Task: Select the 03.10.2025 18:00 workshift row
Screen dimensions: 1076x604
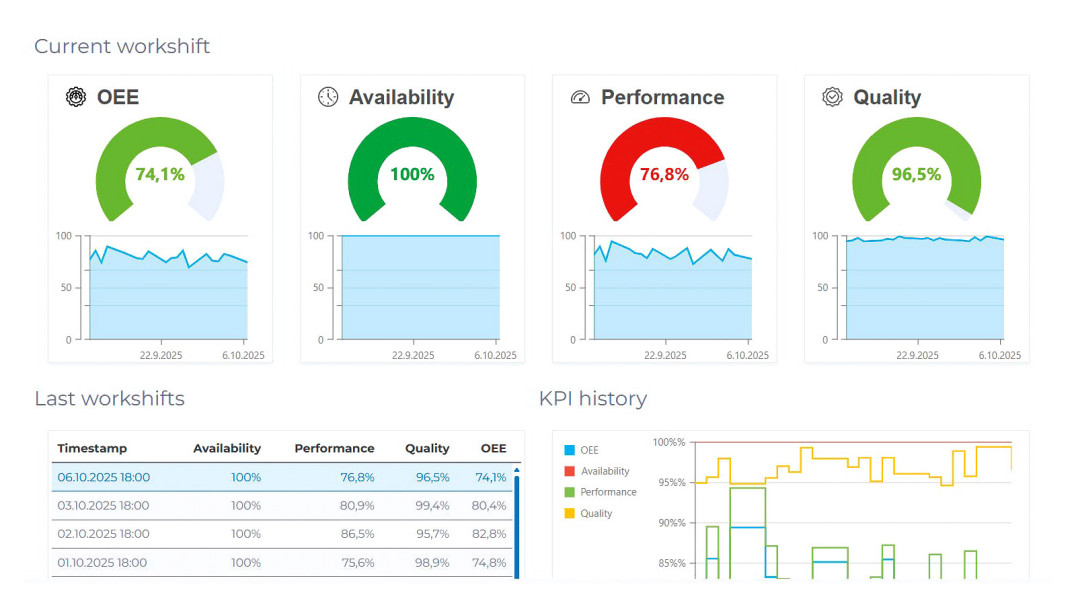Action: point(282,506)
